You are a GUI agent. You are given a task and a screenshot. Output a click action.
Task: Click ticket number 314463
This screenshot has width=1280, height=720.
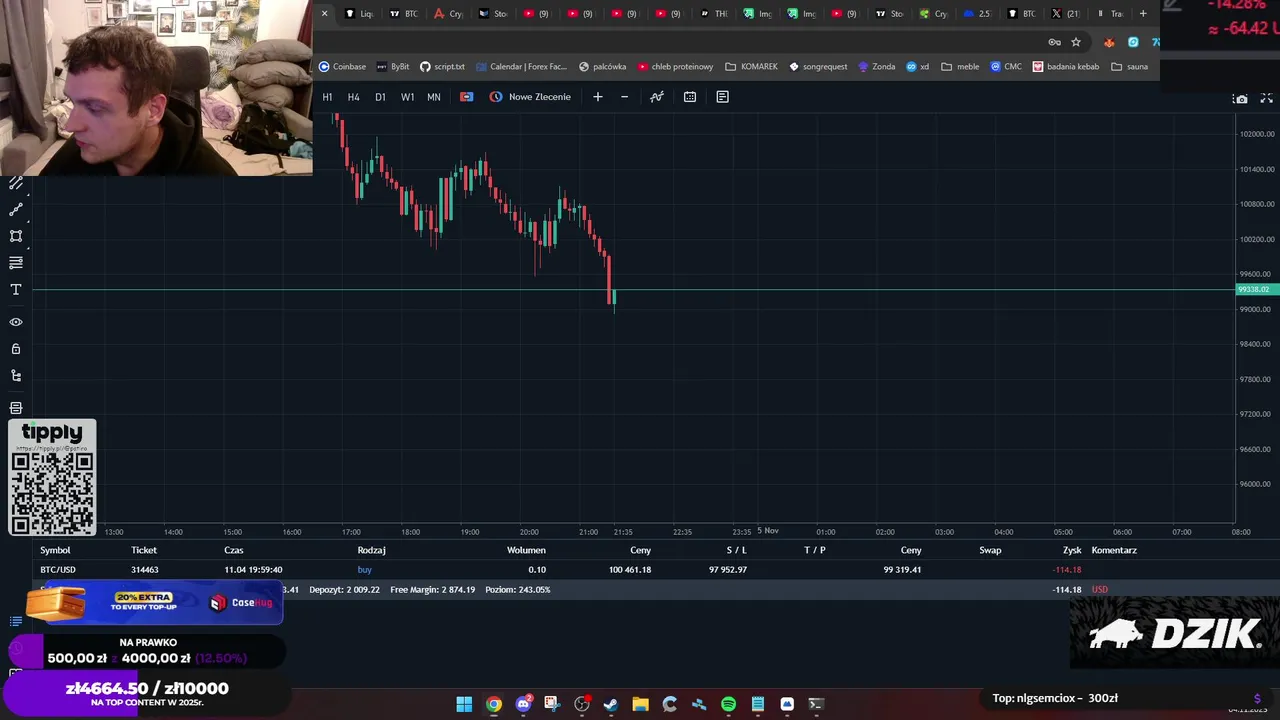[x=144, y=570]
